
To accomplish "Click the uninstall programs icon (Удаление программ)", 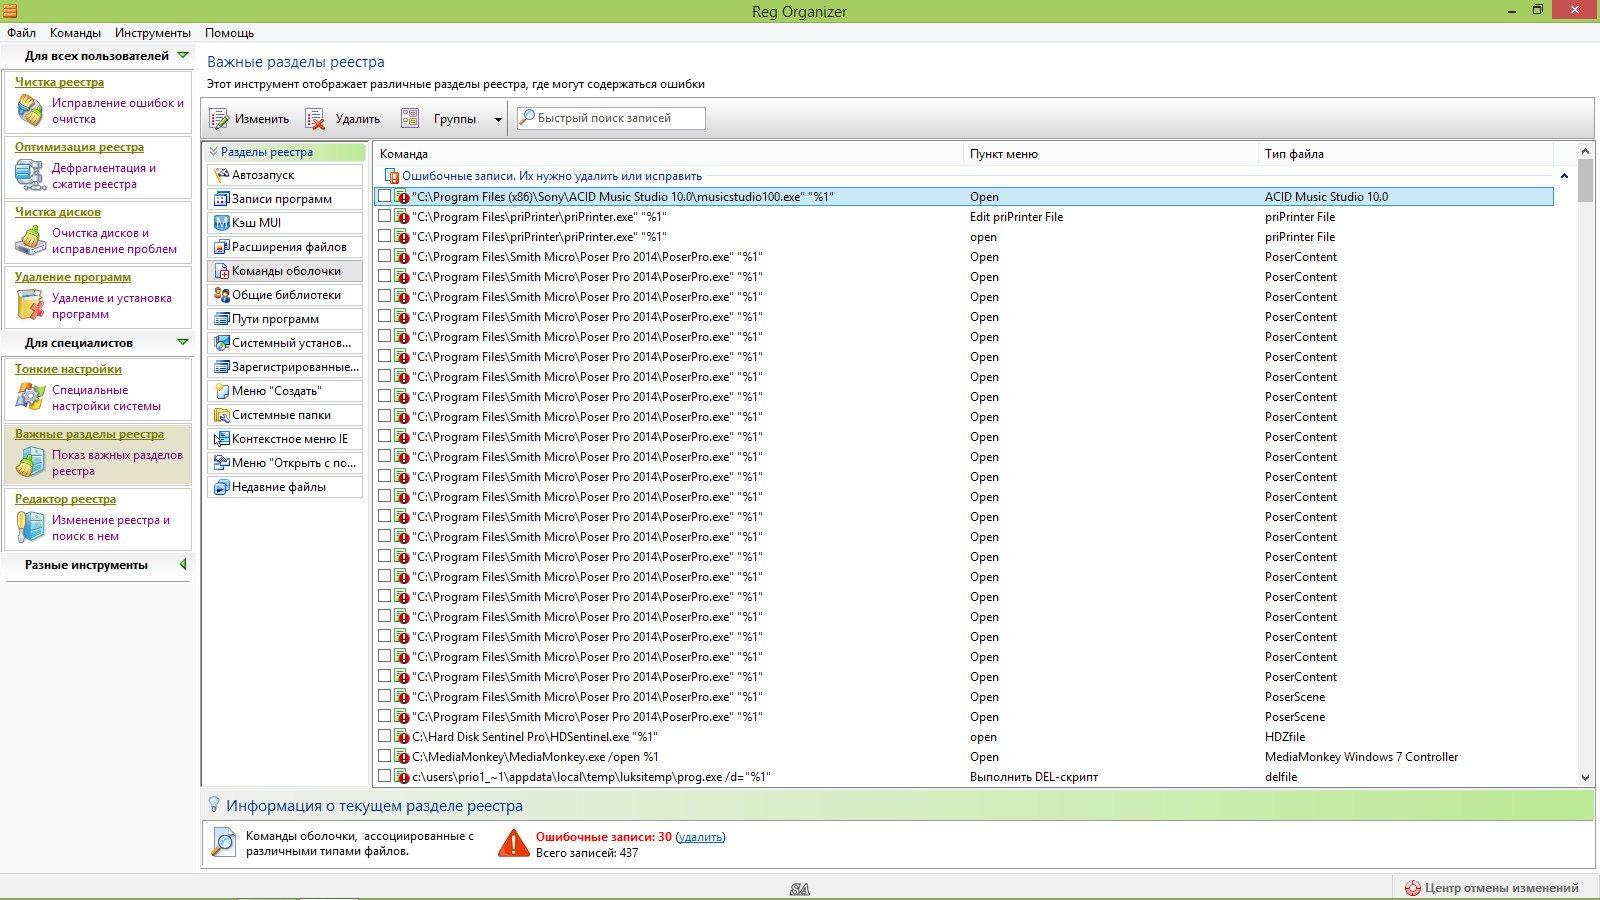I will (30, 305).
